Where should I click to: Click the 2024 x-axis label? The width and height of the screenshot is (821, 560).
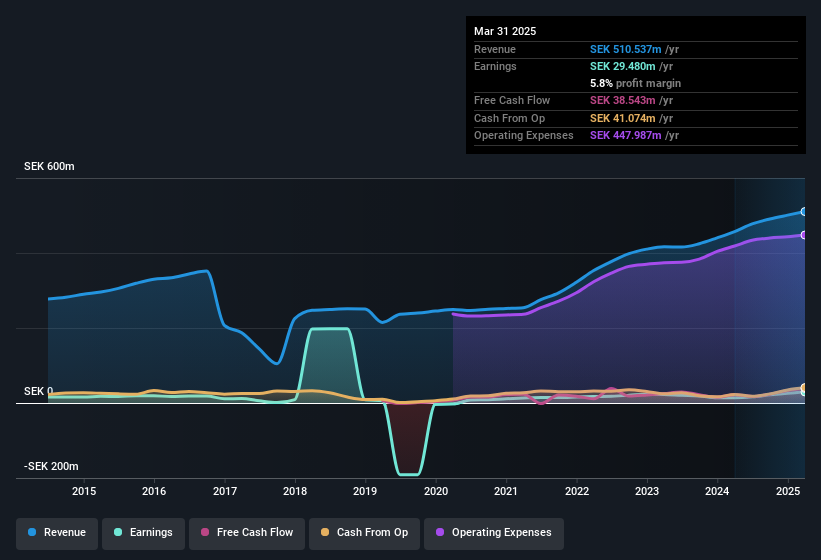click(x=717, y=491)
